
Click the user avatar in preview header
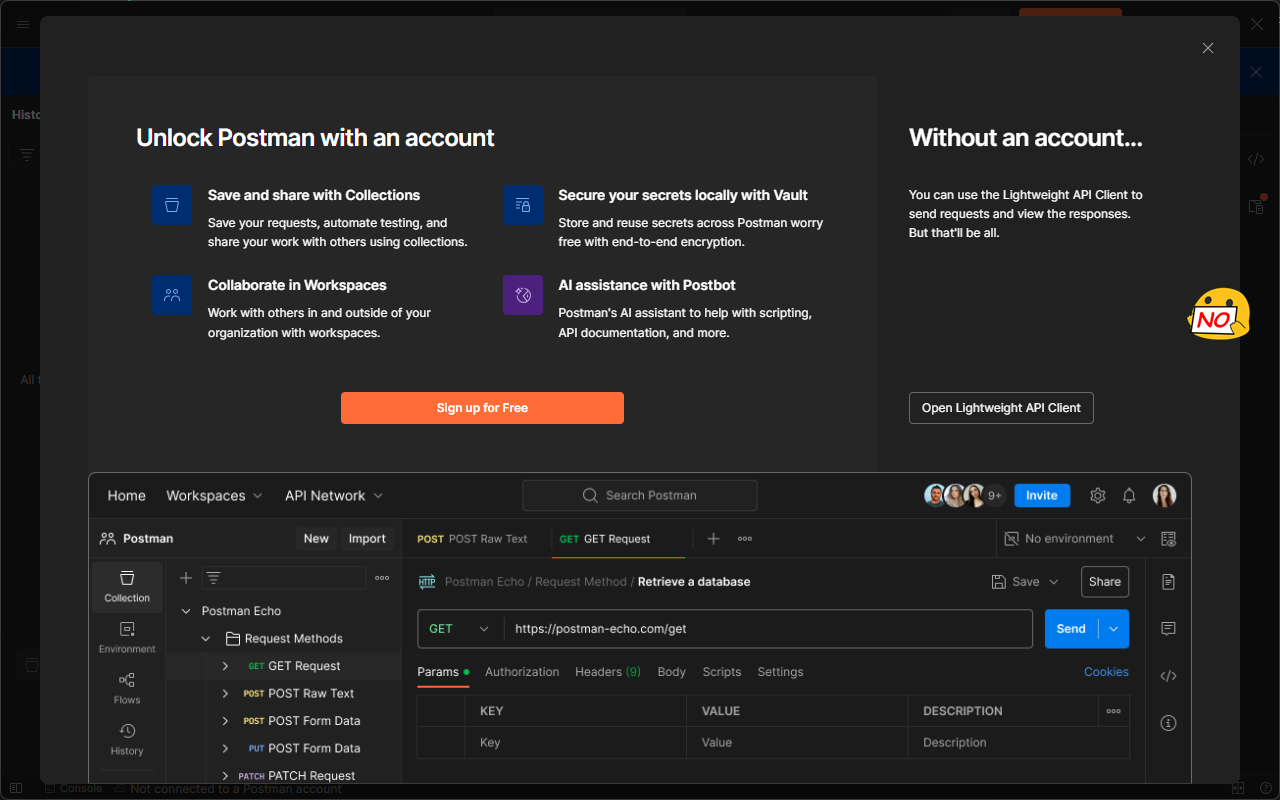[x=1164, y=495]
